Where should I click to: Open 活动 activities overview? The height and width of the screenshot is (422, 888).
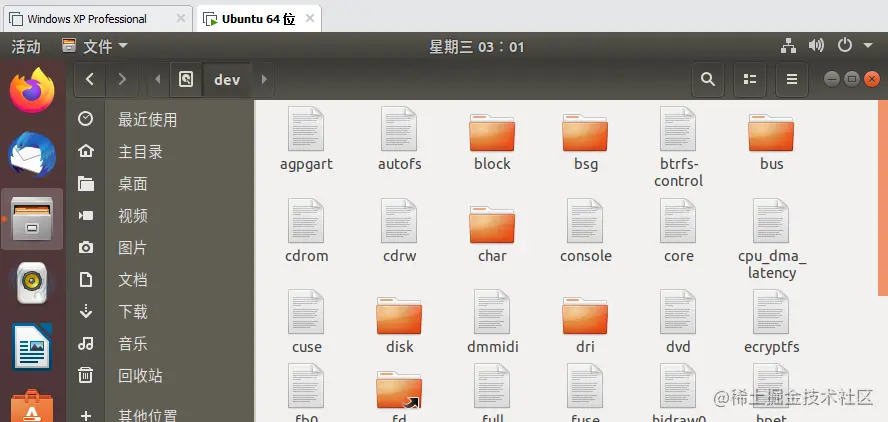pyautogui.click(x=26, y=46)
